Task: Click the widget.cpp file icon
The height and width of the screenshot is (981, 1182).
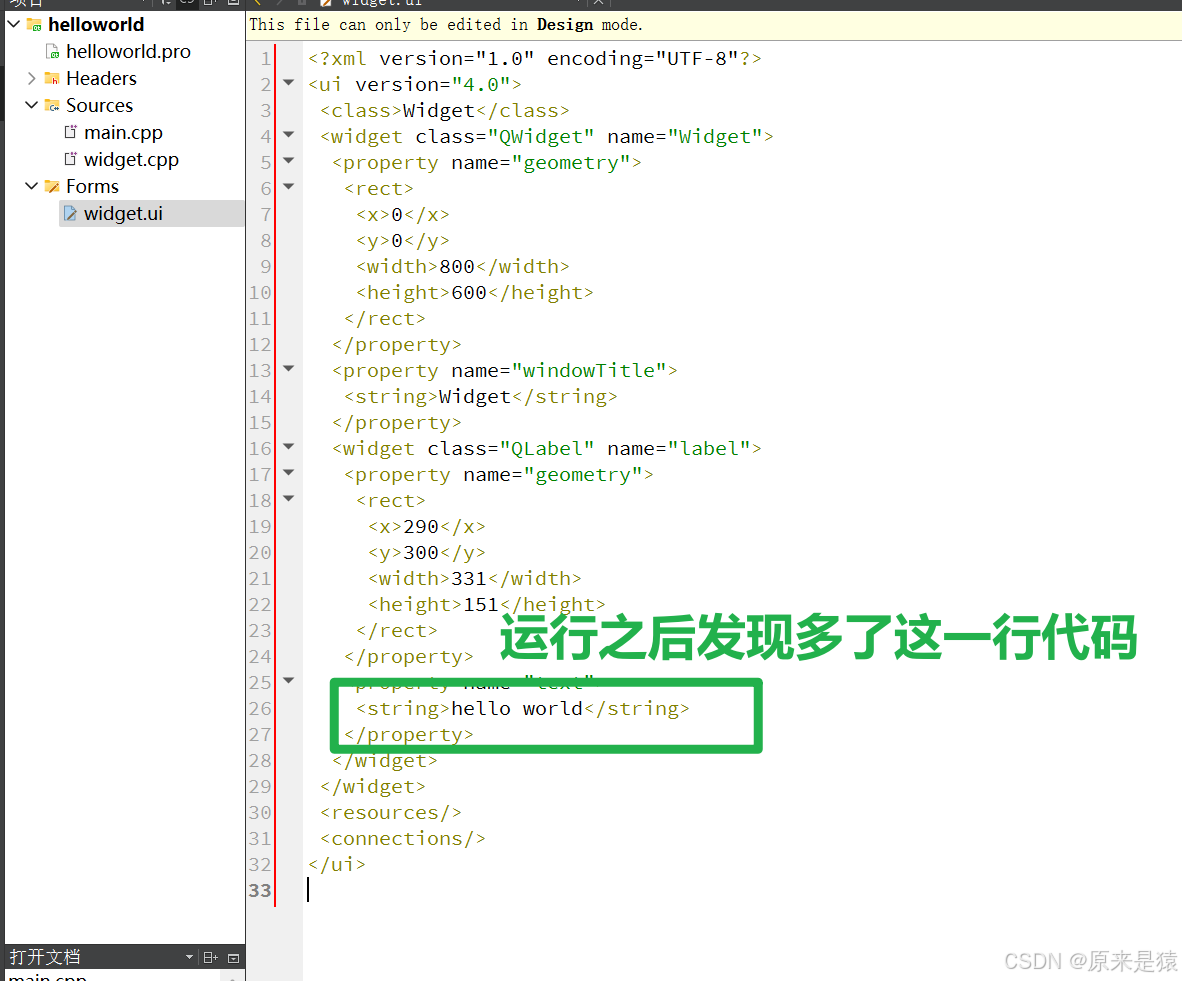Action: pyautogui.click(x=70, y=159)
